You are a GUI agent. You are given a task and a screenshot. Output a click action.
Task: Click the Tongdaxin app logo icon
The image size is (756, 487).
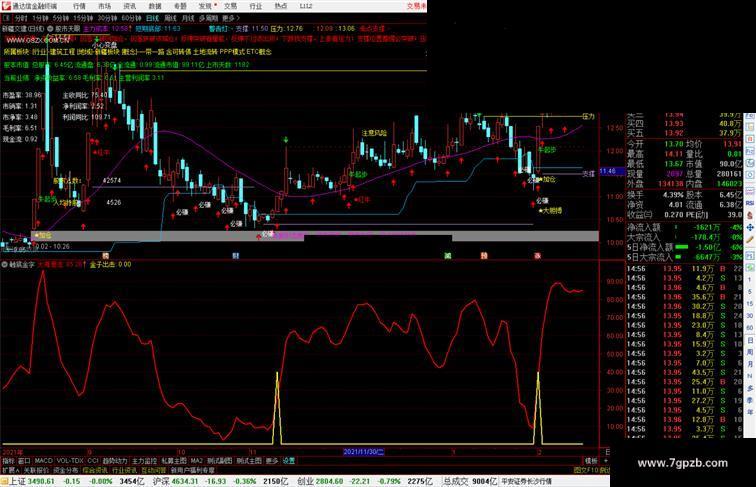pos(6,6)
